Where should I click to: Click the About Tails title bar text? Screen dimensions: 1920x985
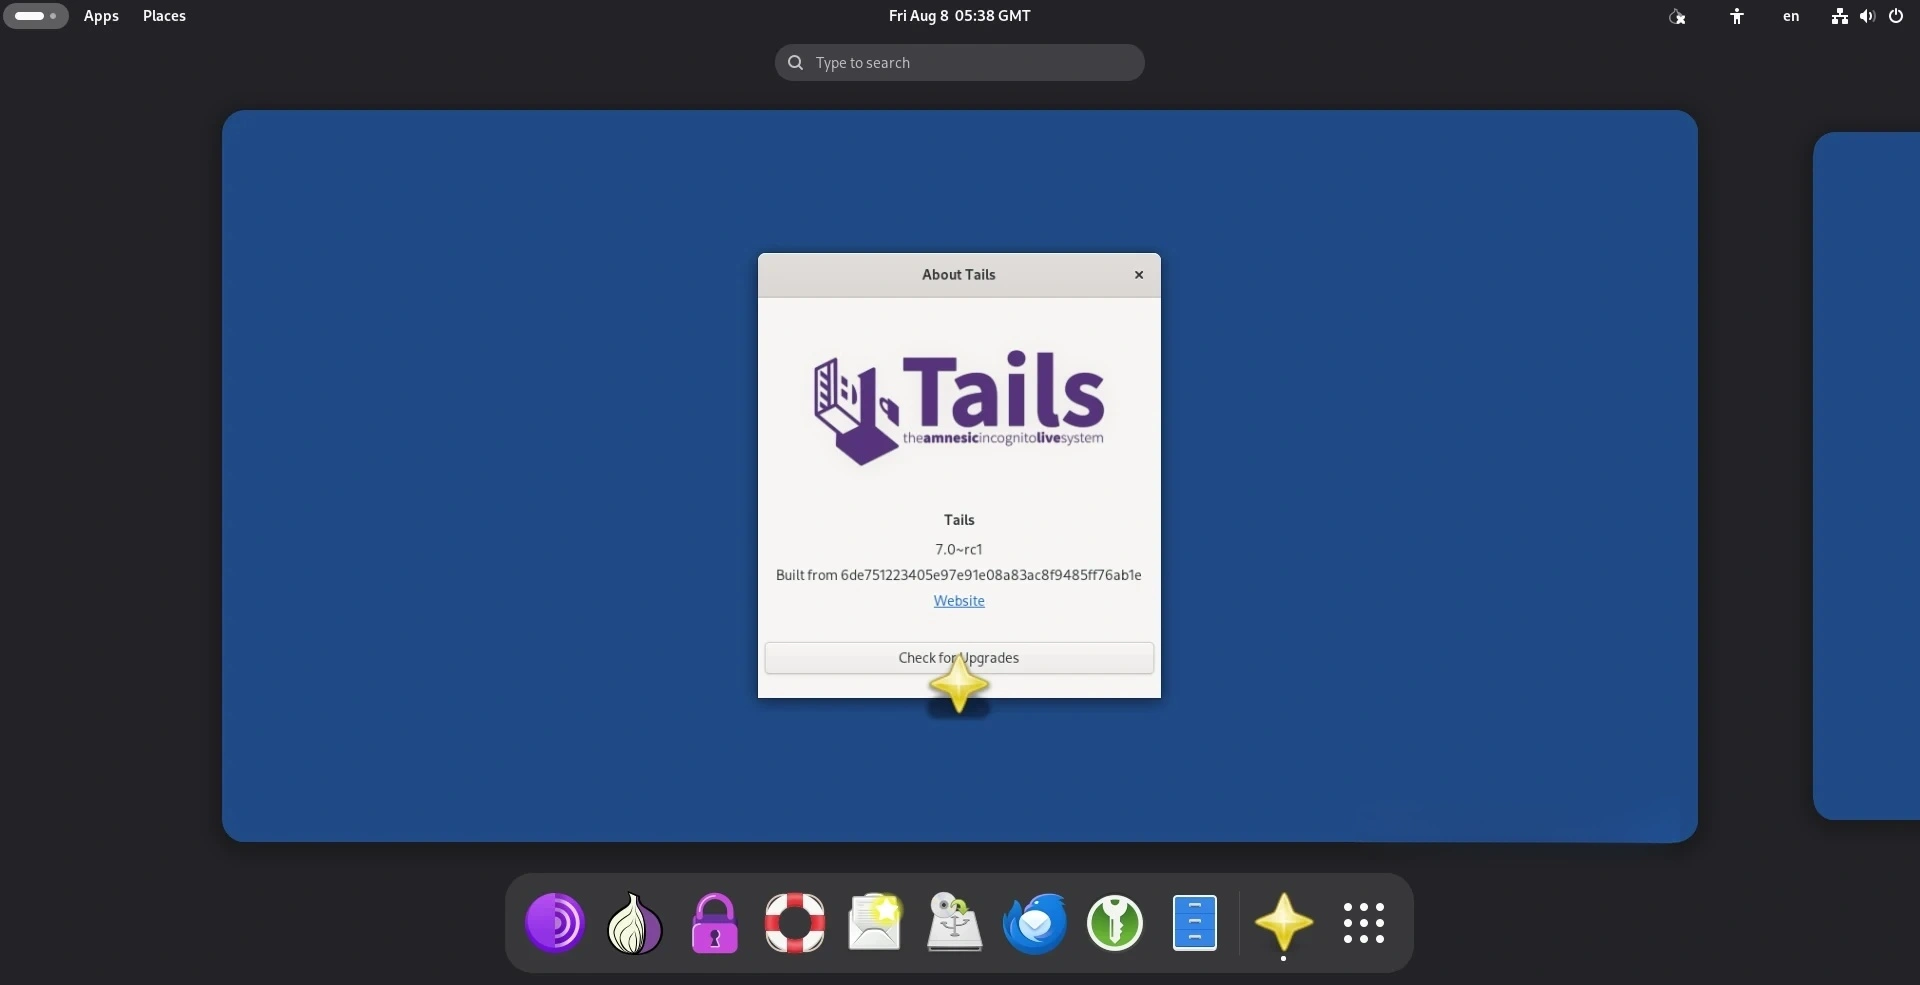[958, 275]
